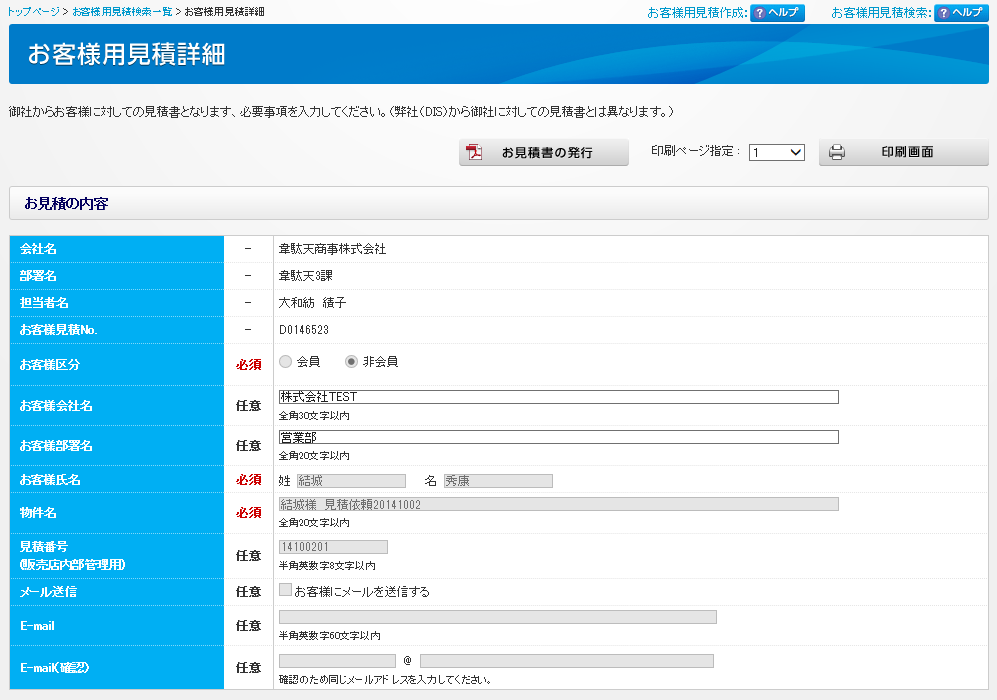
Task: Select the 非会員 radio button
Action: (352, 362)
